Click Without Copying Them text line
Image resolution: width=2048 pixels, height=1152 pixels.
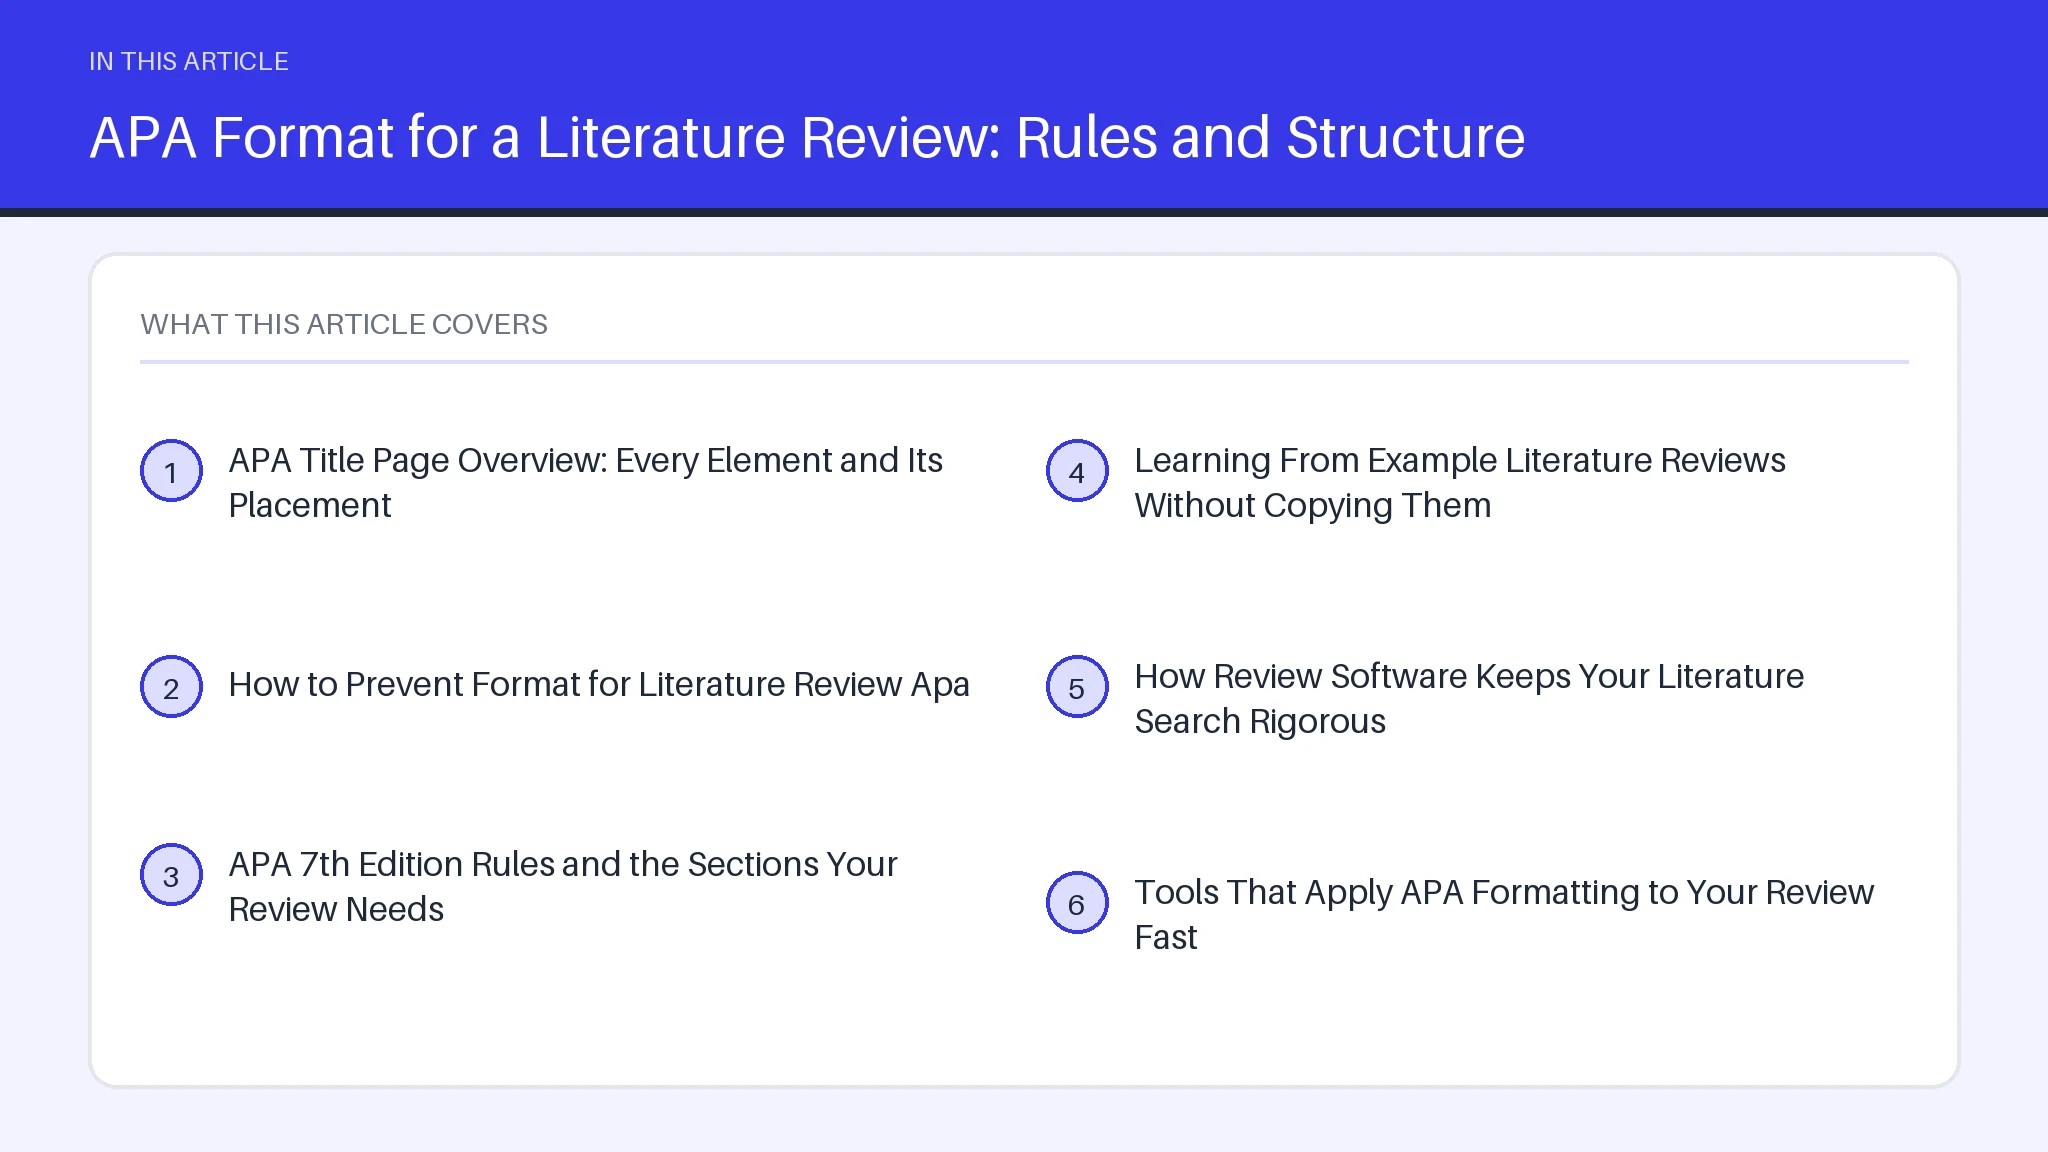click(1313, 506)
